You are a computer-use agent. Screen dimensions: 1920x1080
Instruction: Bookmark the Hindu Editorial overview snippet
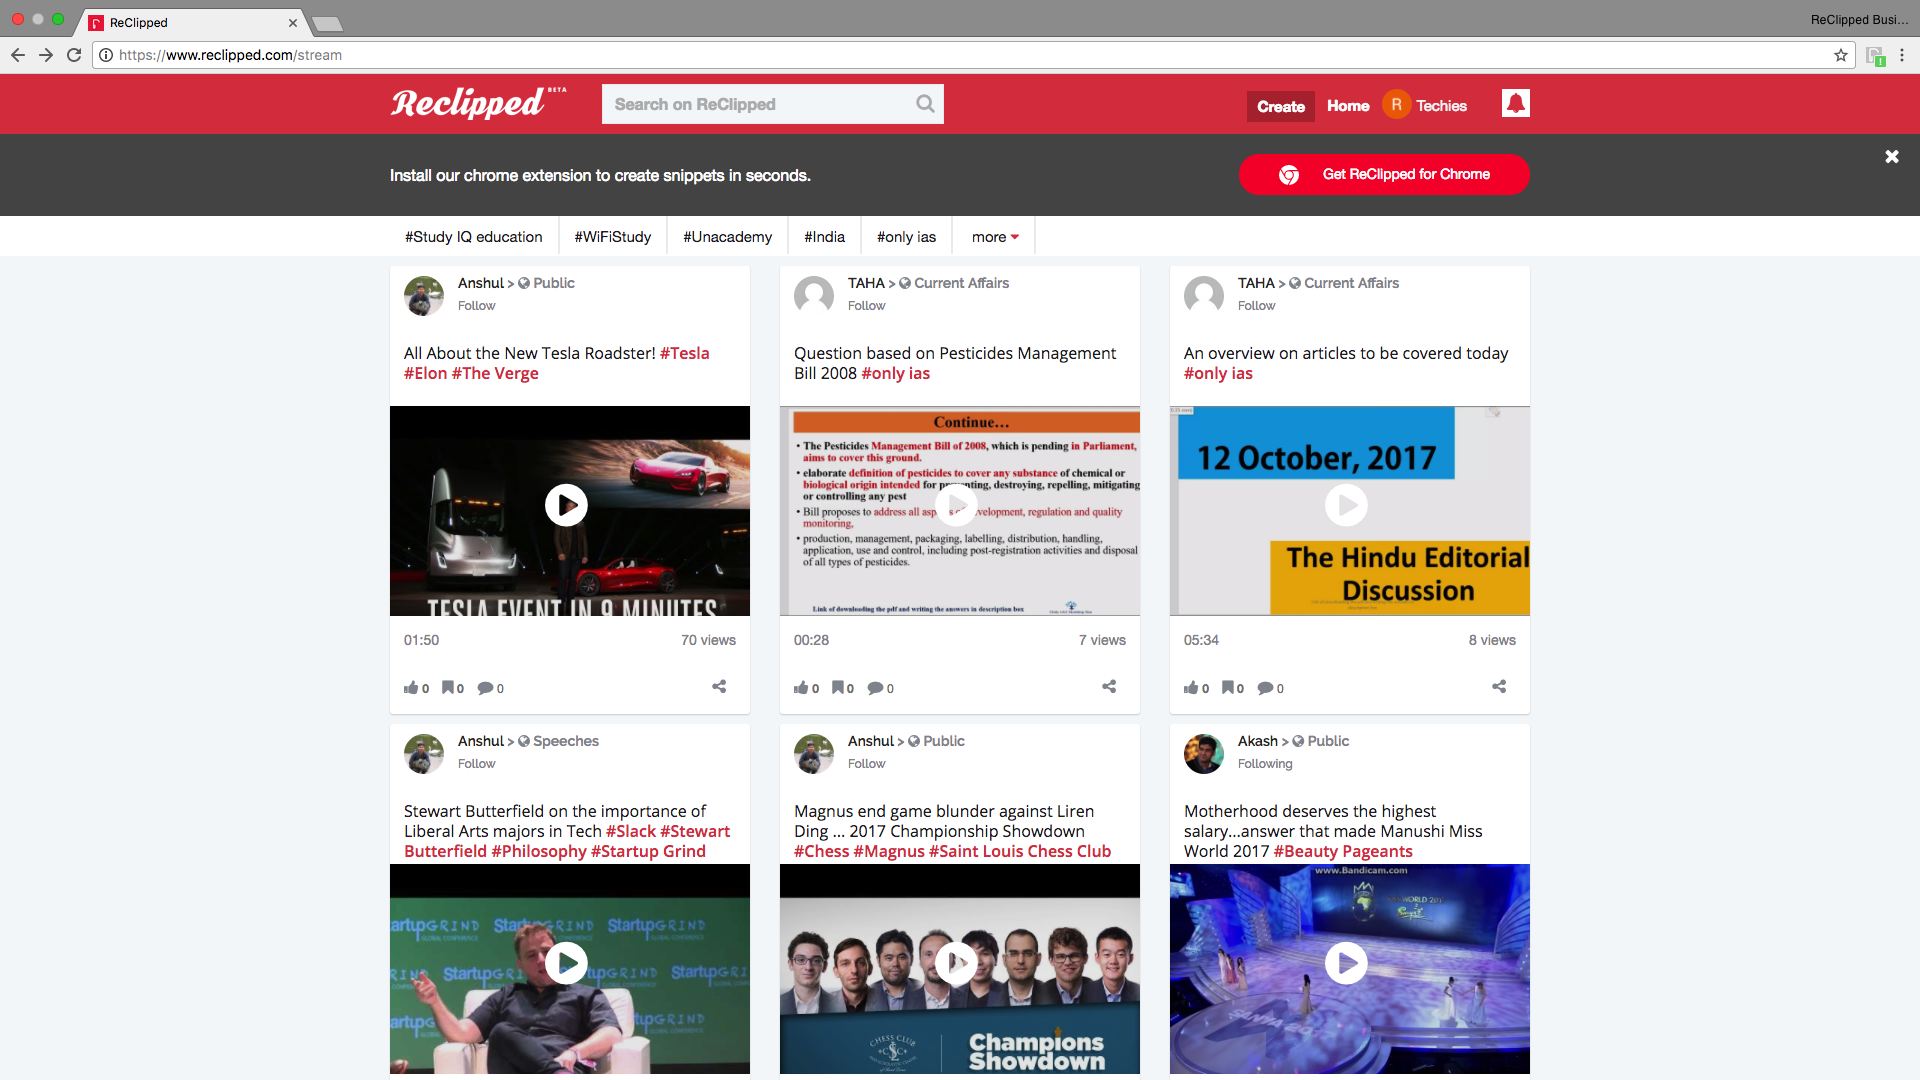[x=1232, y=688]
